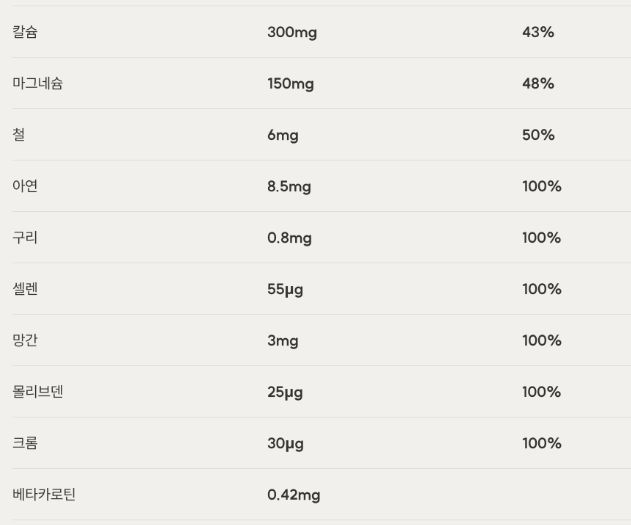Click the 8.5mg zinc amount
Viewport: 631px width, 525px height.
291,187
